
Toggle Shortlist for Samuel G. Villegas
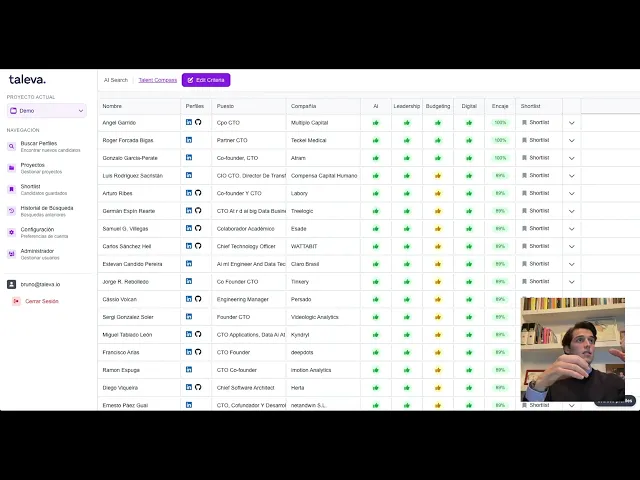pyautogui.click(x=536, y=229)
